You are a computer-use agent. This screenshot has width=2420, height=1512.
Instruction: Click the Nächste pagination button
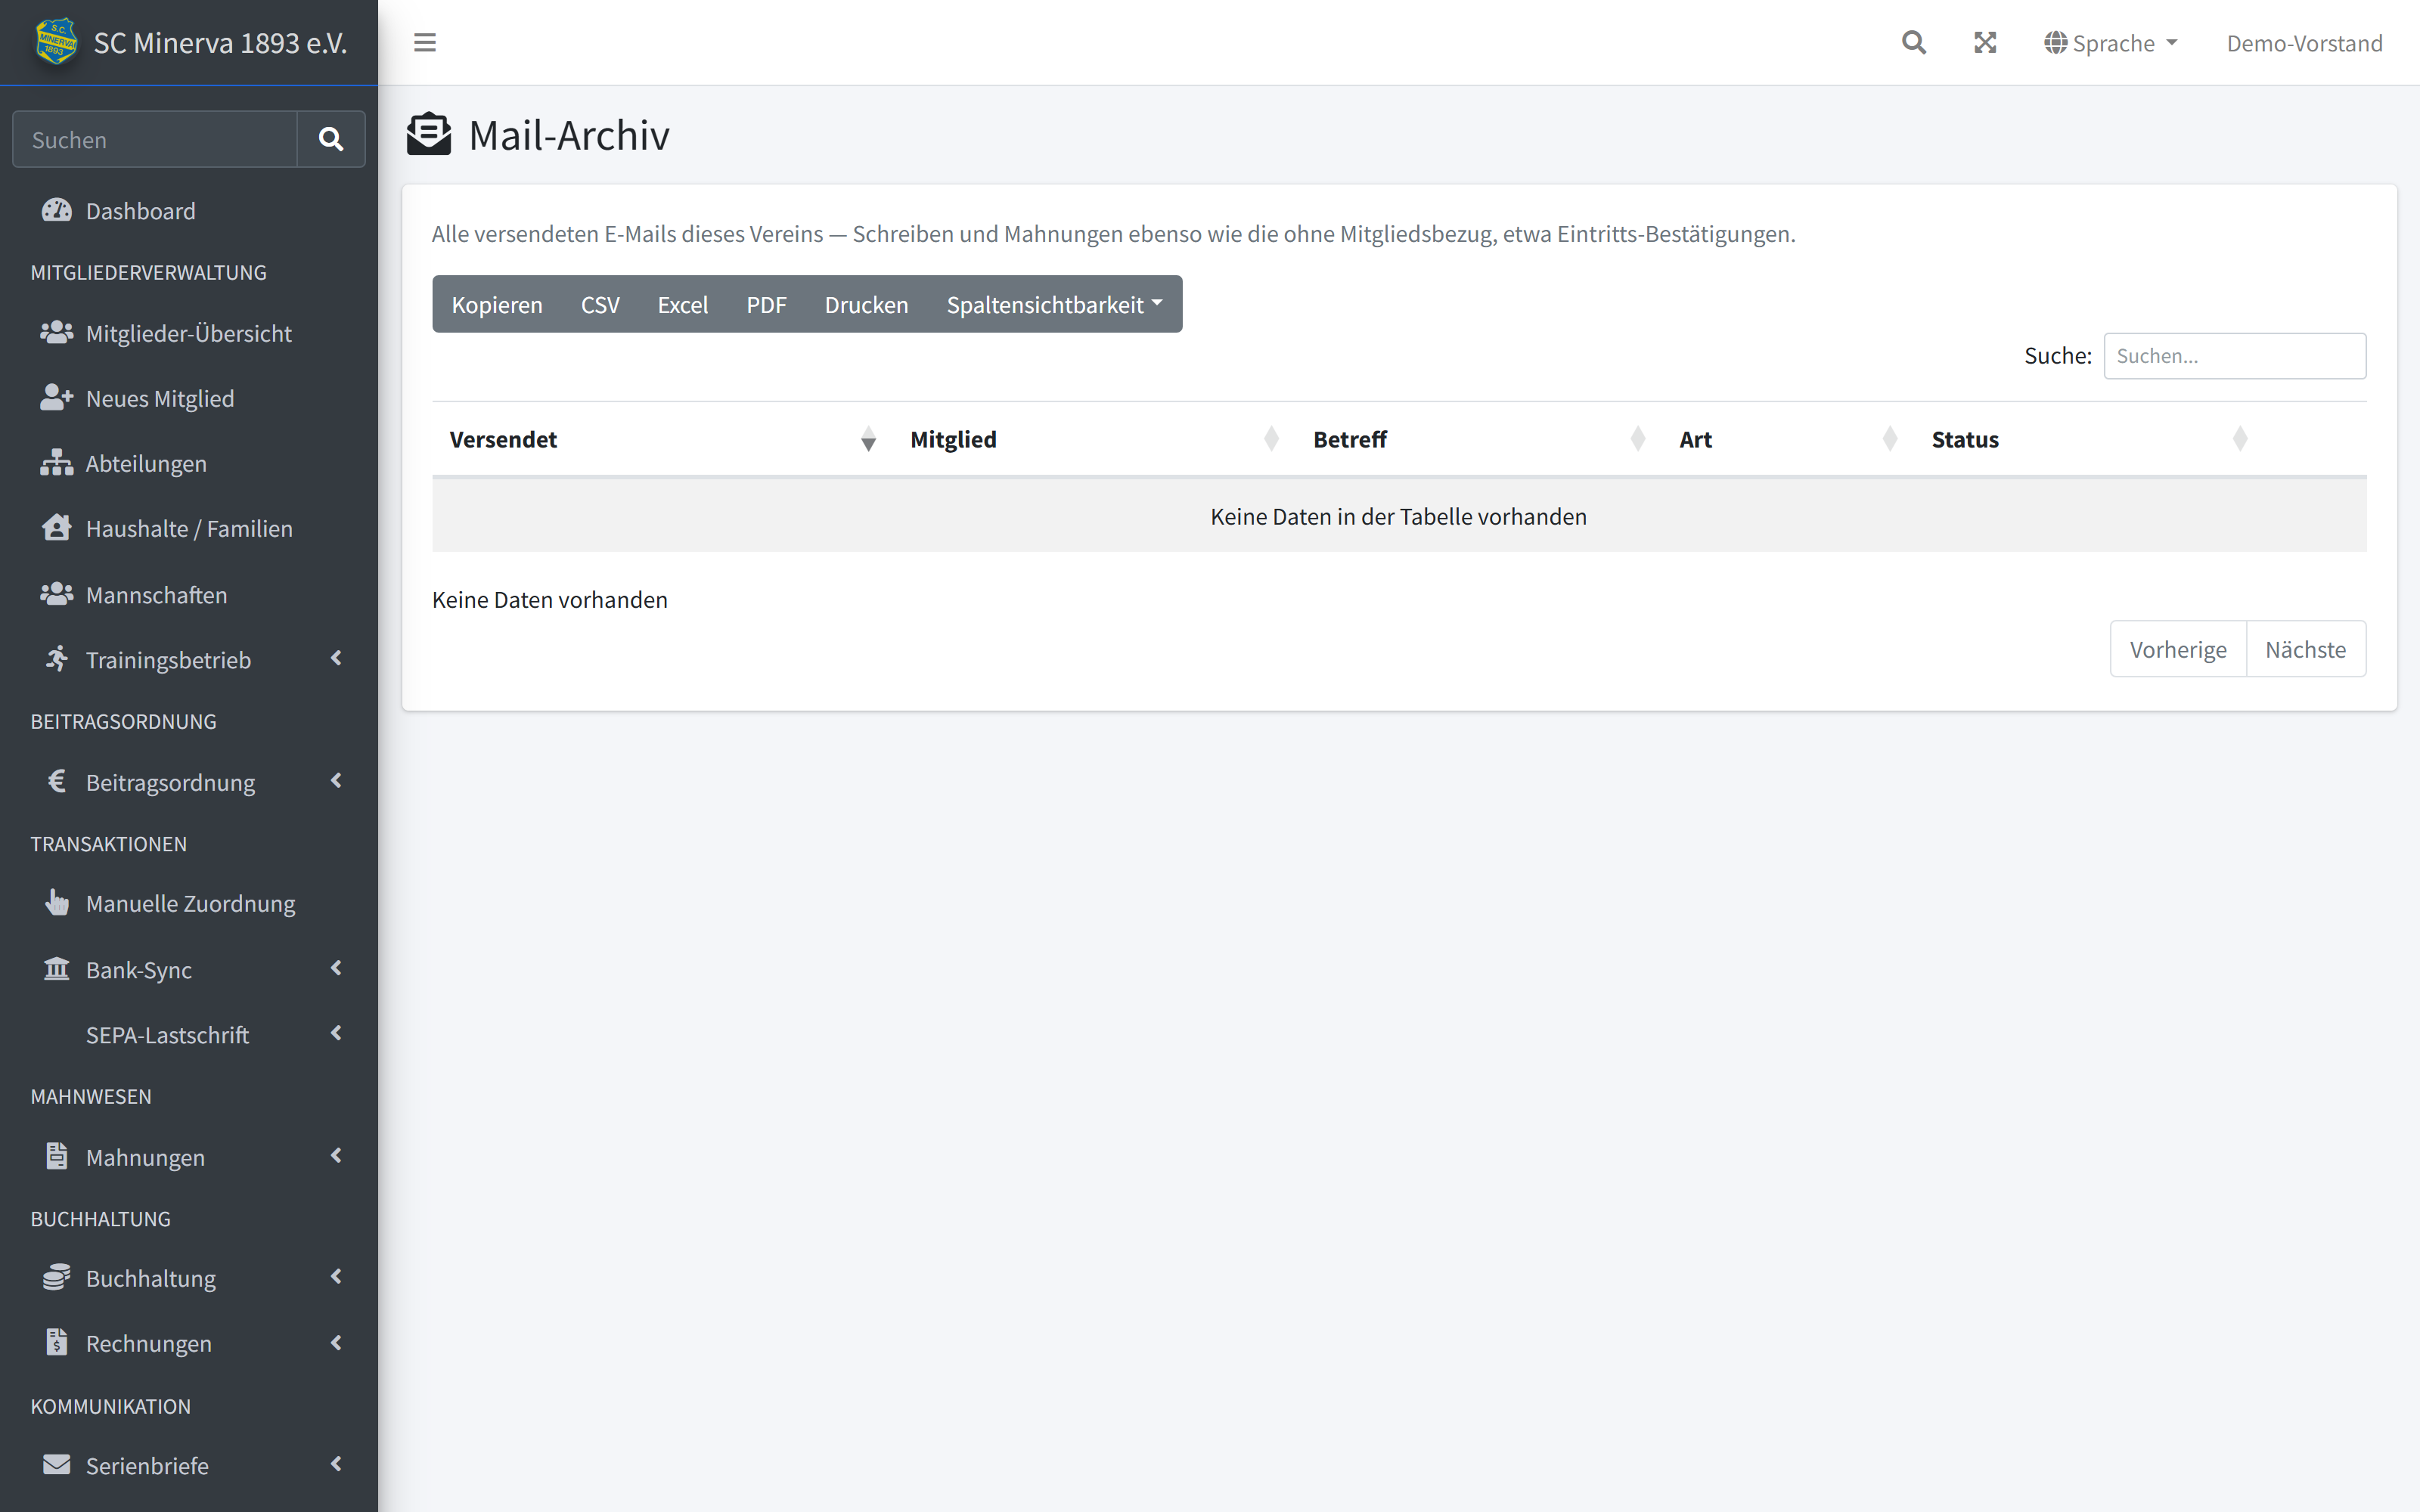(x=2305, y=649)
